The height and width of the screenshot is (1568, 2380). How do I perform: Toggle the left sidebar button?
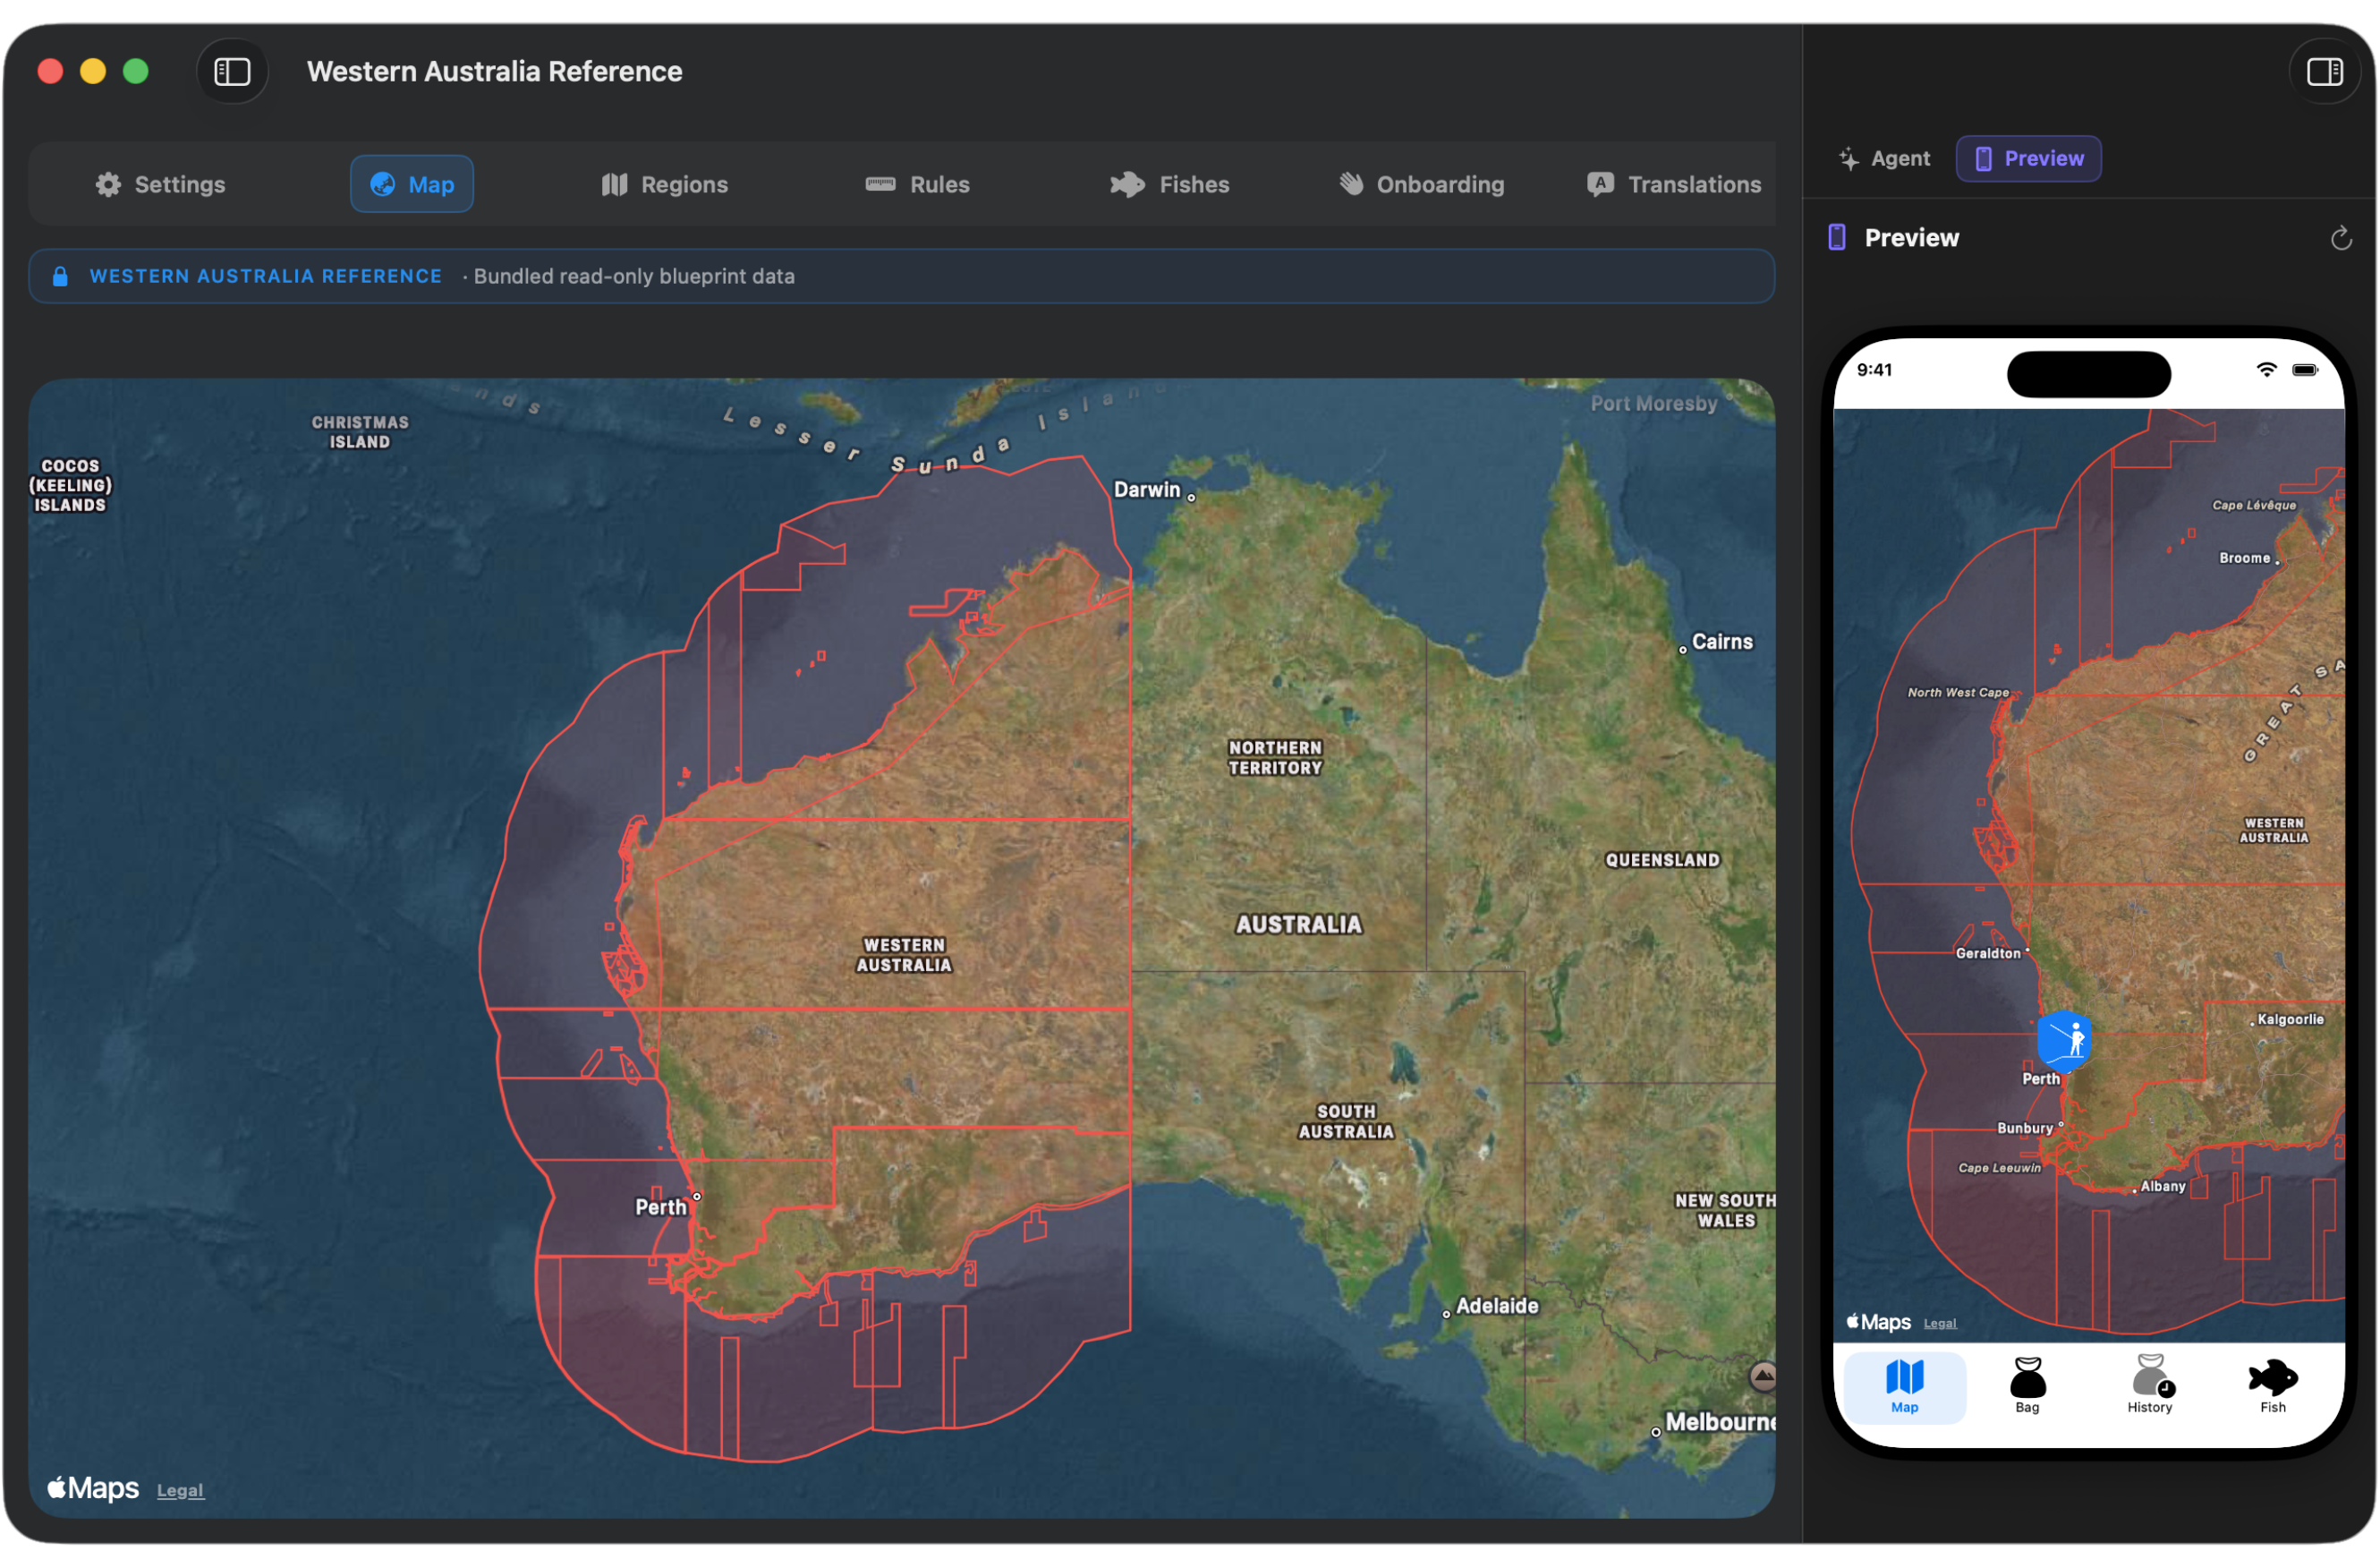tap(232, 72)
